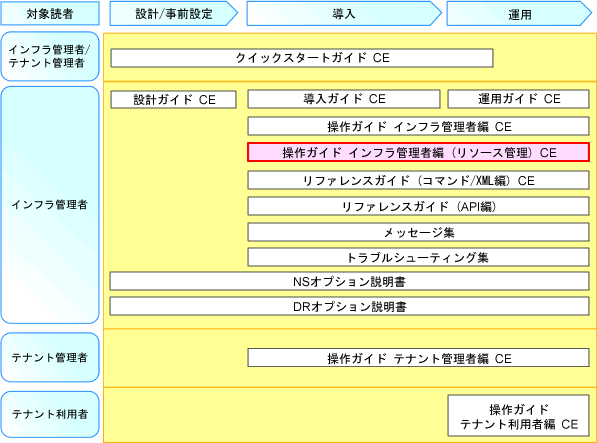The height and width of the screenshot is (443, 597).
Task: Select 操作ガイド テナント利用者編 CE box
Action: coord(519,416)
